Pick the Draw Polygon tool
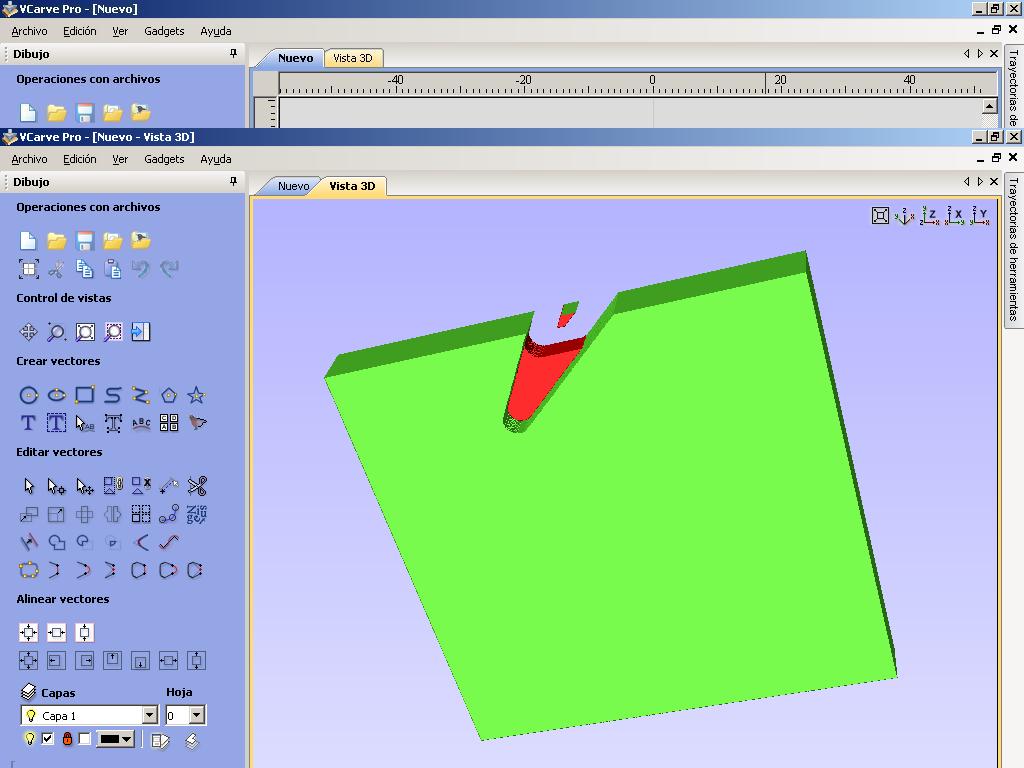This screenshot has width=1024, height=768. (x=169, y=395)
